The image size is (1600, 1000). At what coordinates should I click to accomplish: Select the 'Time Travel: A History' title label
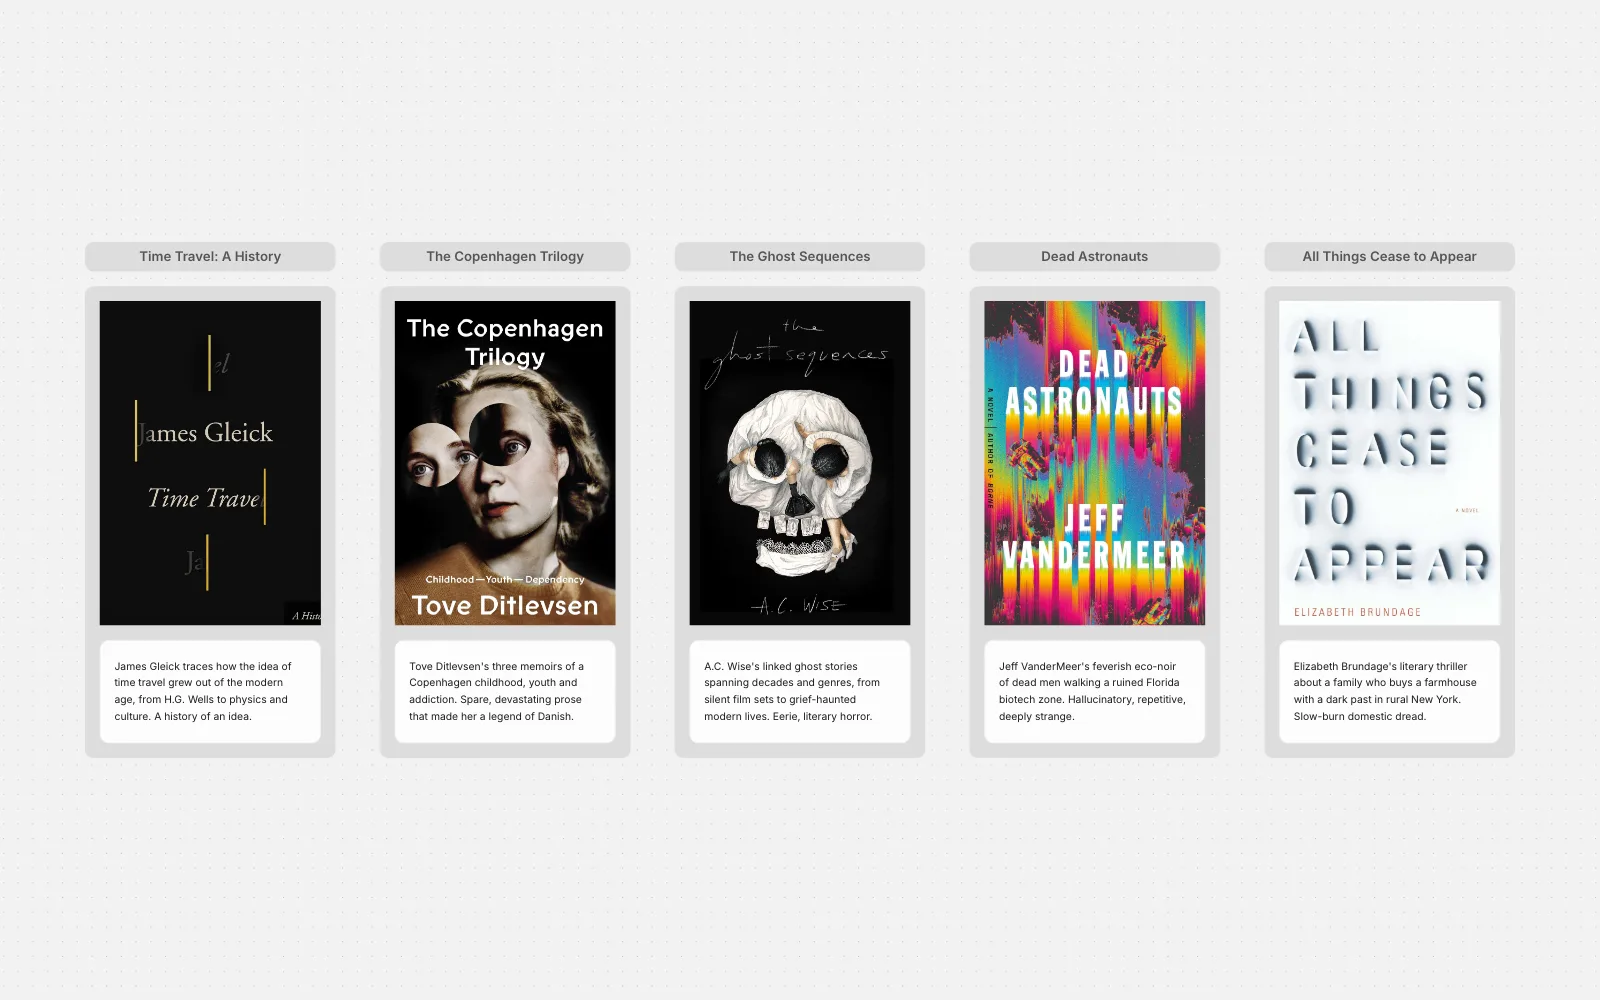click(x=210, y=256)
